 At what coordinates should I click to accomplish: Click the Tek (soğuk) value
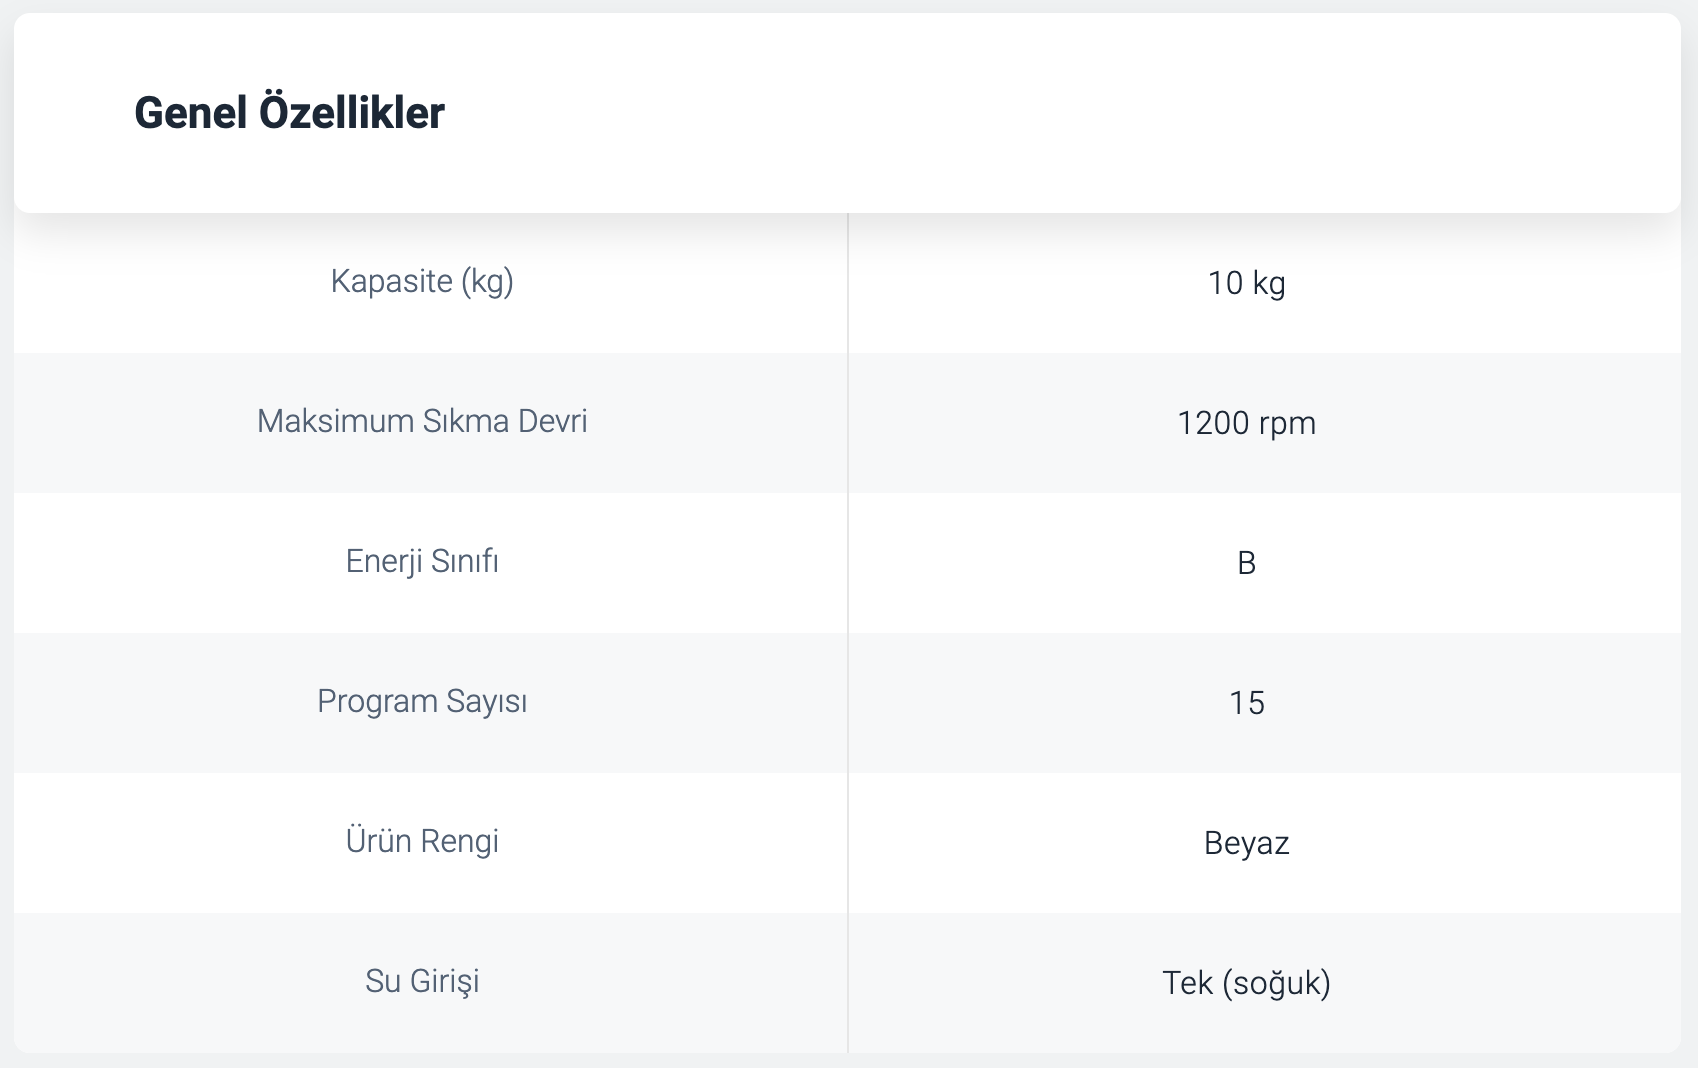point(1246,983)
